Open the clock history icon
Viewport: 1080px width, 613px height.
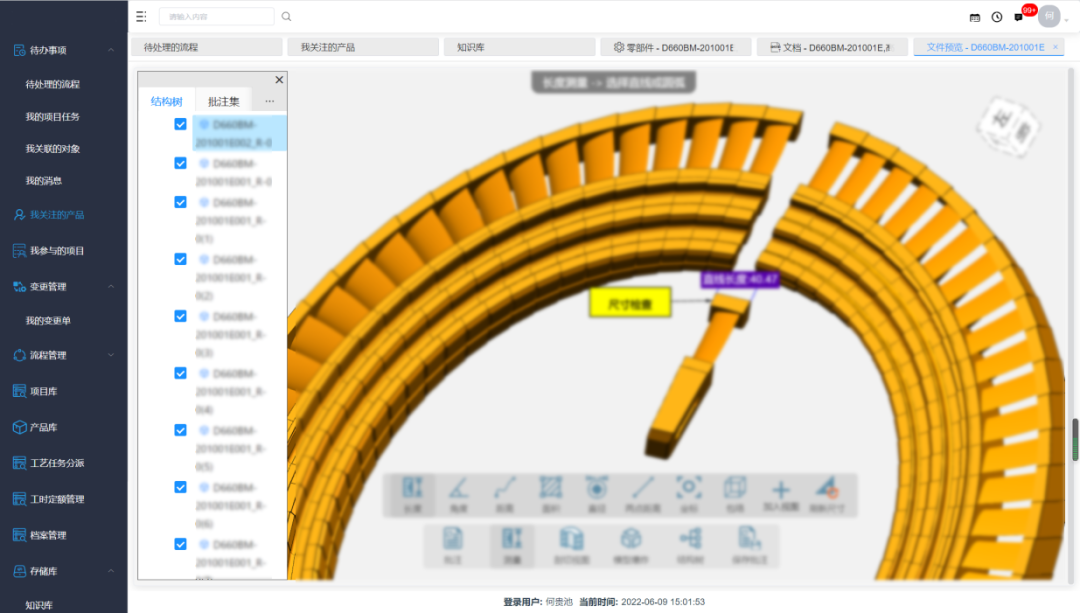pos(997,17)
